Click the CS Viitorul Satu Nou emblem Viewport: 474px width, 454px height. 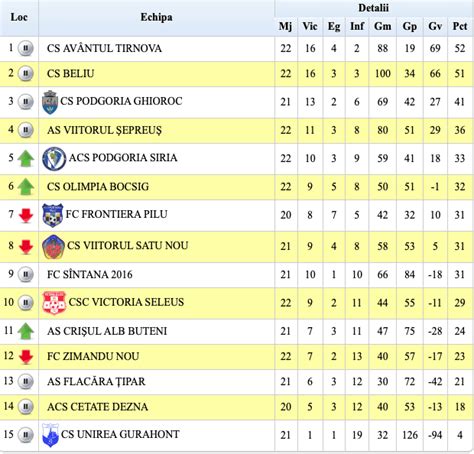[53, 247]
